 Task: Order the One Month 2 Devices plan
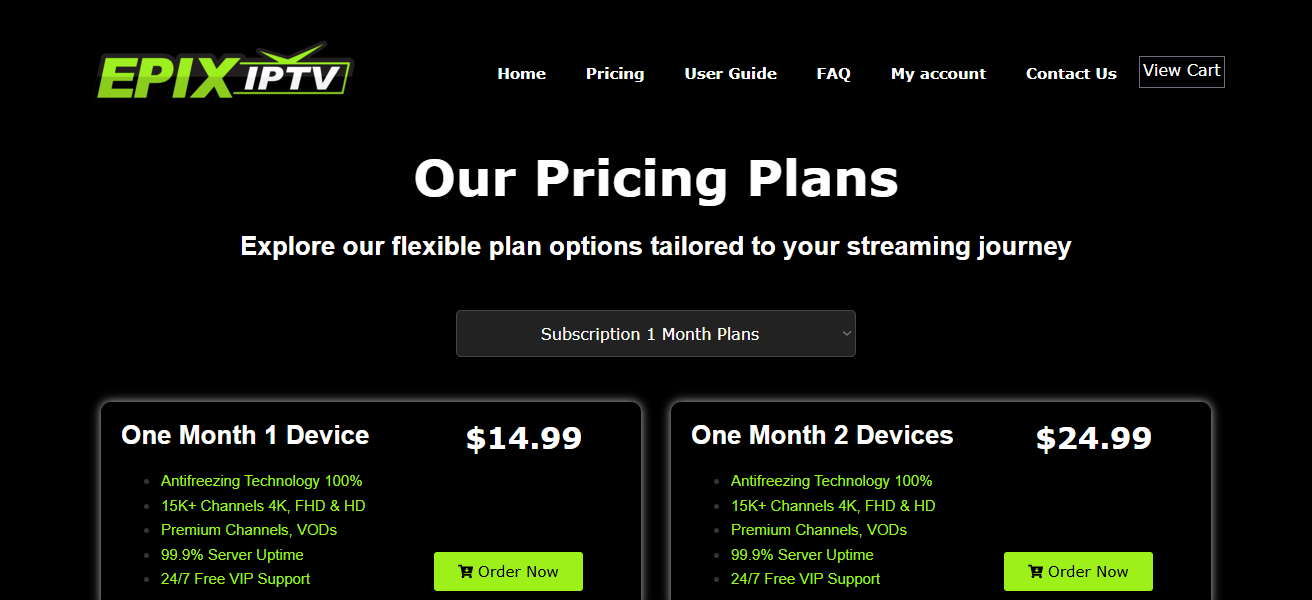point(1078,572)
